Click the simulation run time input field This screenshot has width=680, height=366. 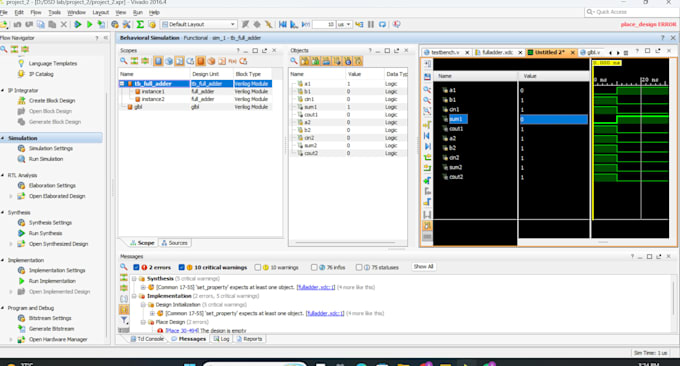324,25
